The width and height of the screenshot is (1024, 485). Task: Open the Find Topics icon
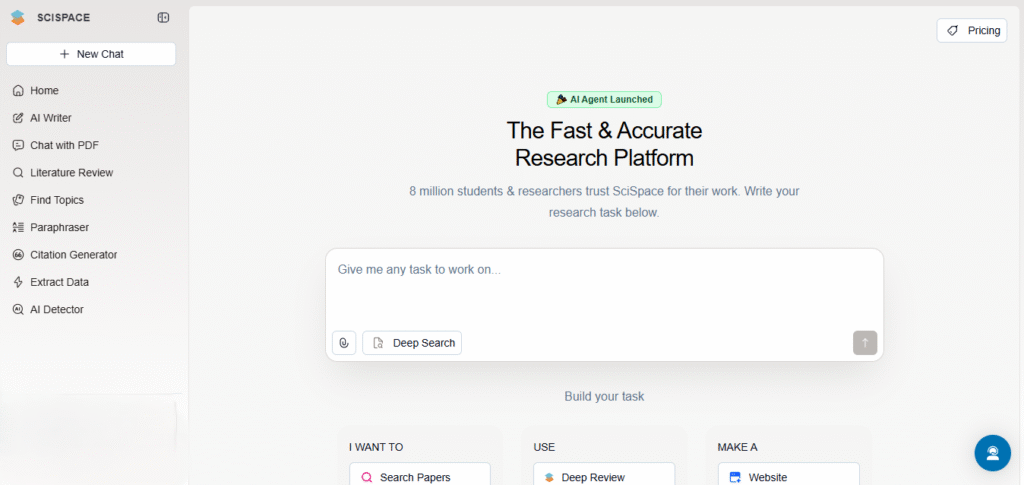(x=18, y=200)
